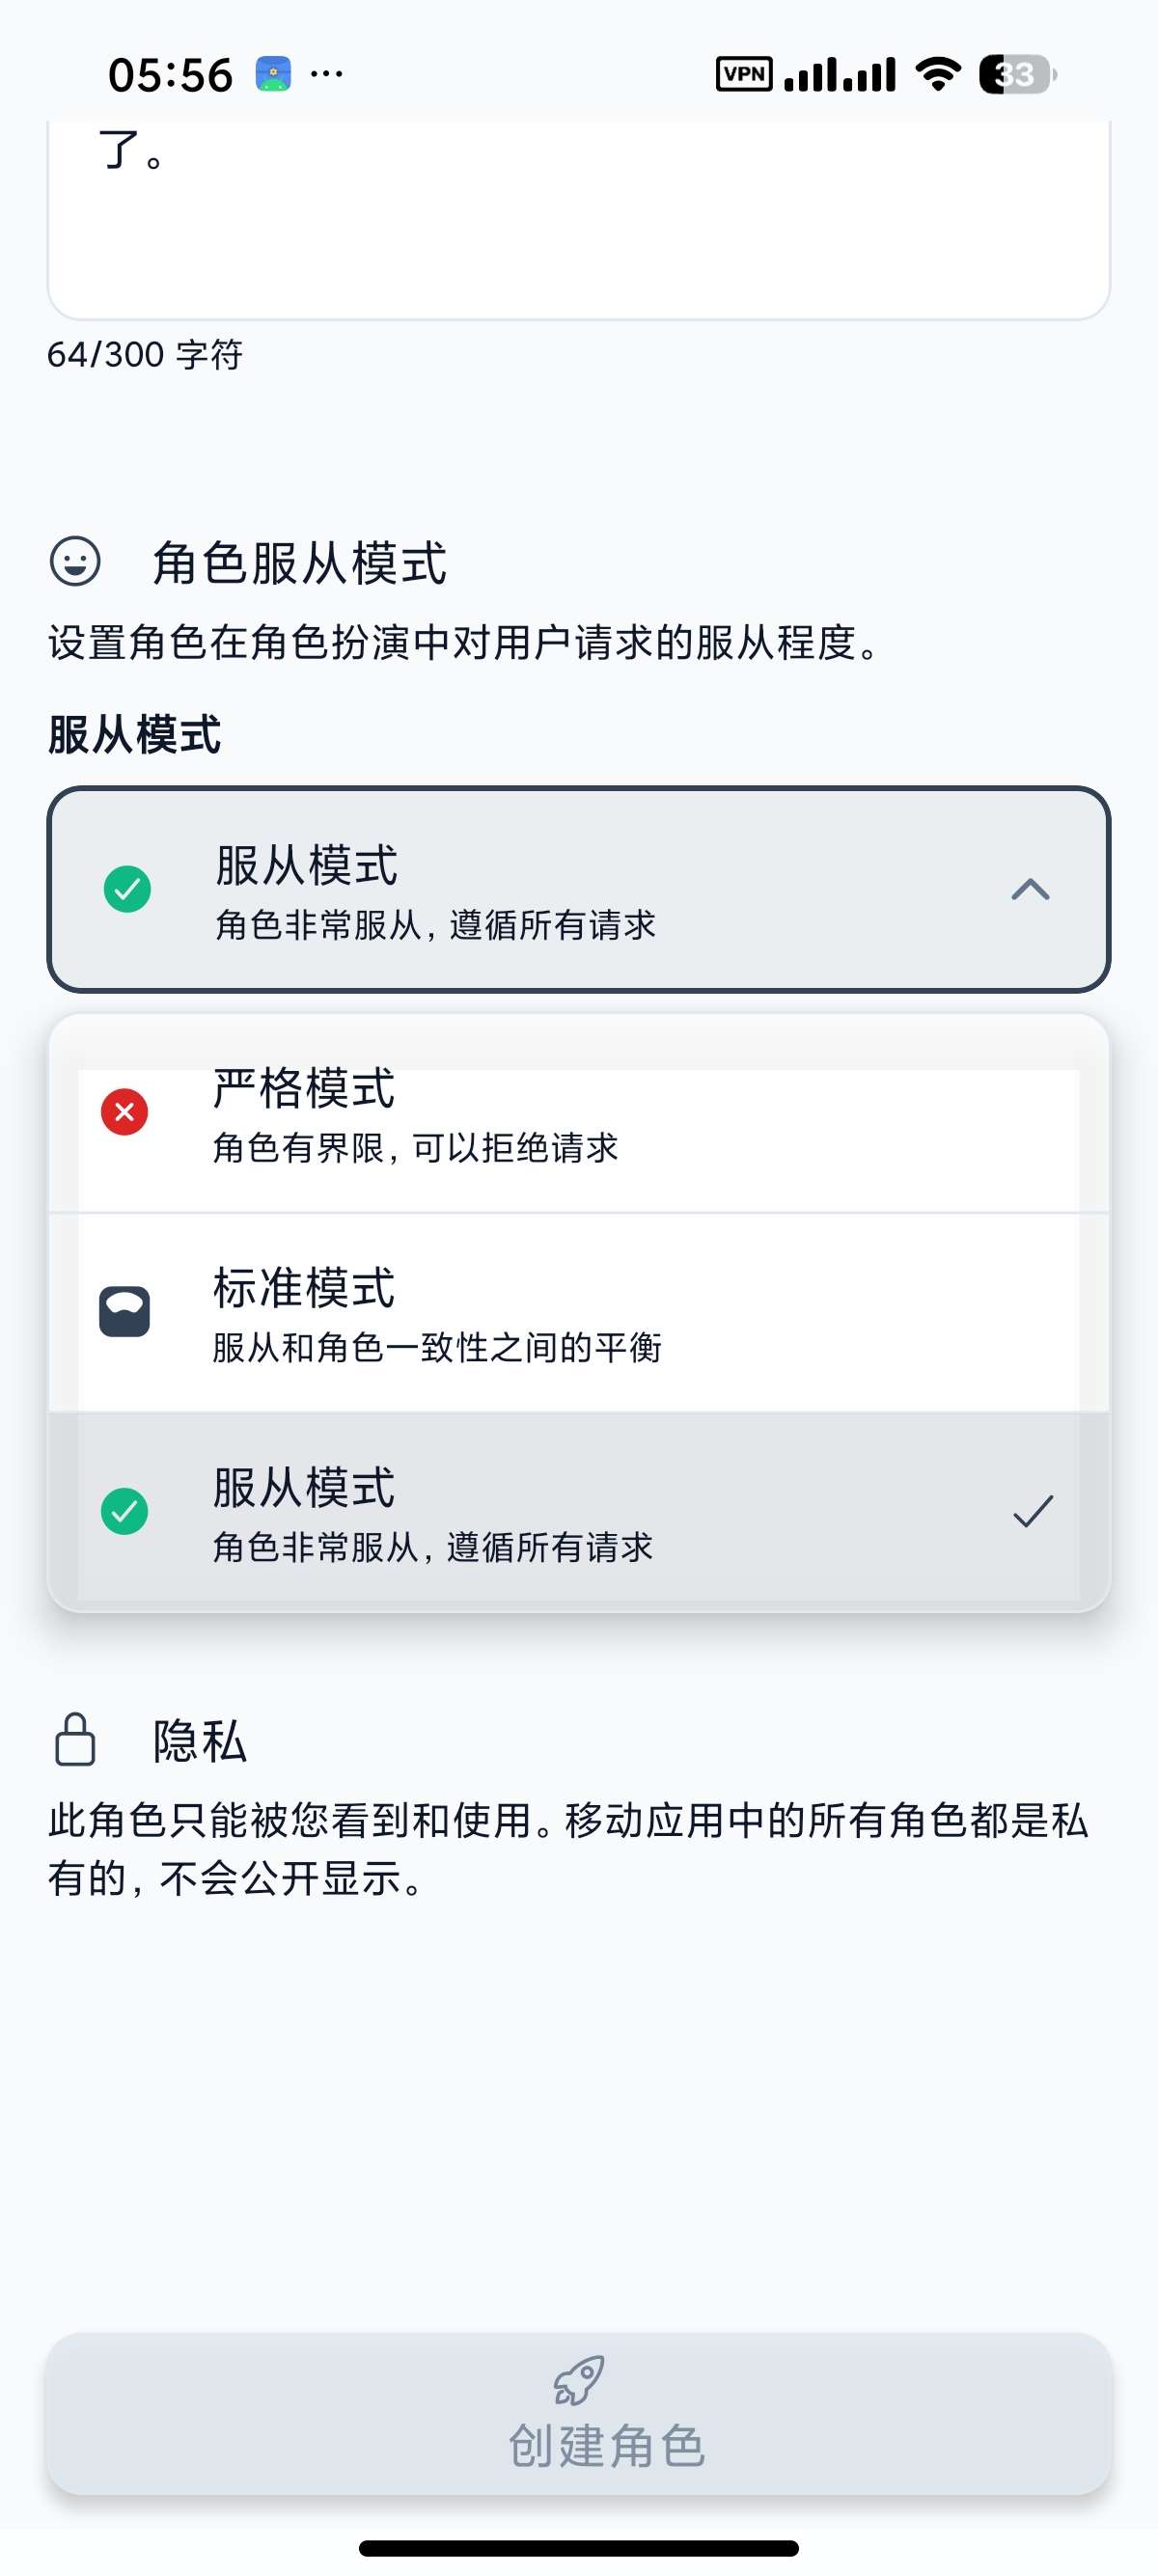Tap the Wi-Fi icon in status bar
The height and width of the screenshot is (2576, 1158).
pyautogui.click(x=938, y=74)
